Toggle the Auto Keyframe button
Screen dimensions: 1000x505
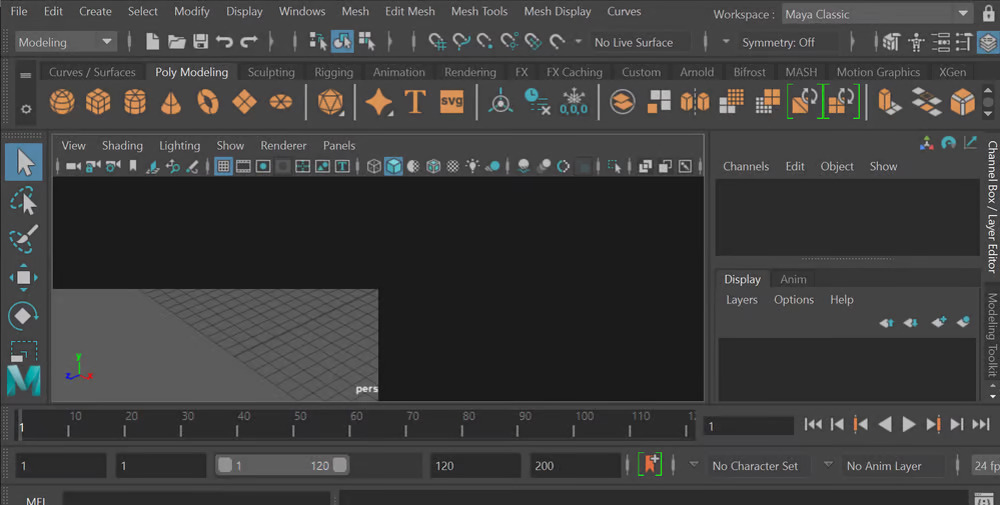pyautogui.click(x=650, y=465)
